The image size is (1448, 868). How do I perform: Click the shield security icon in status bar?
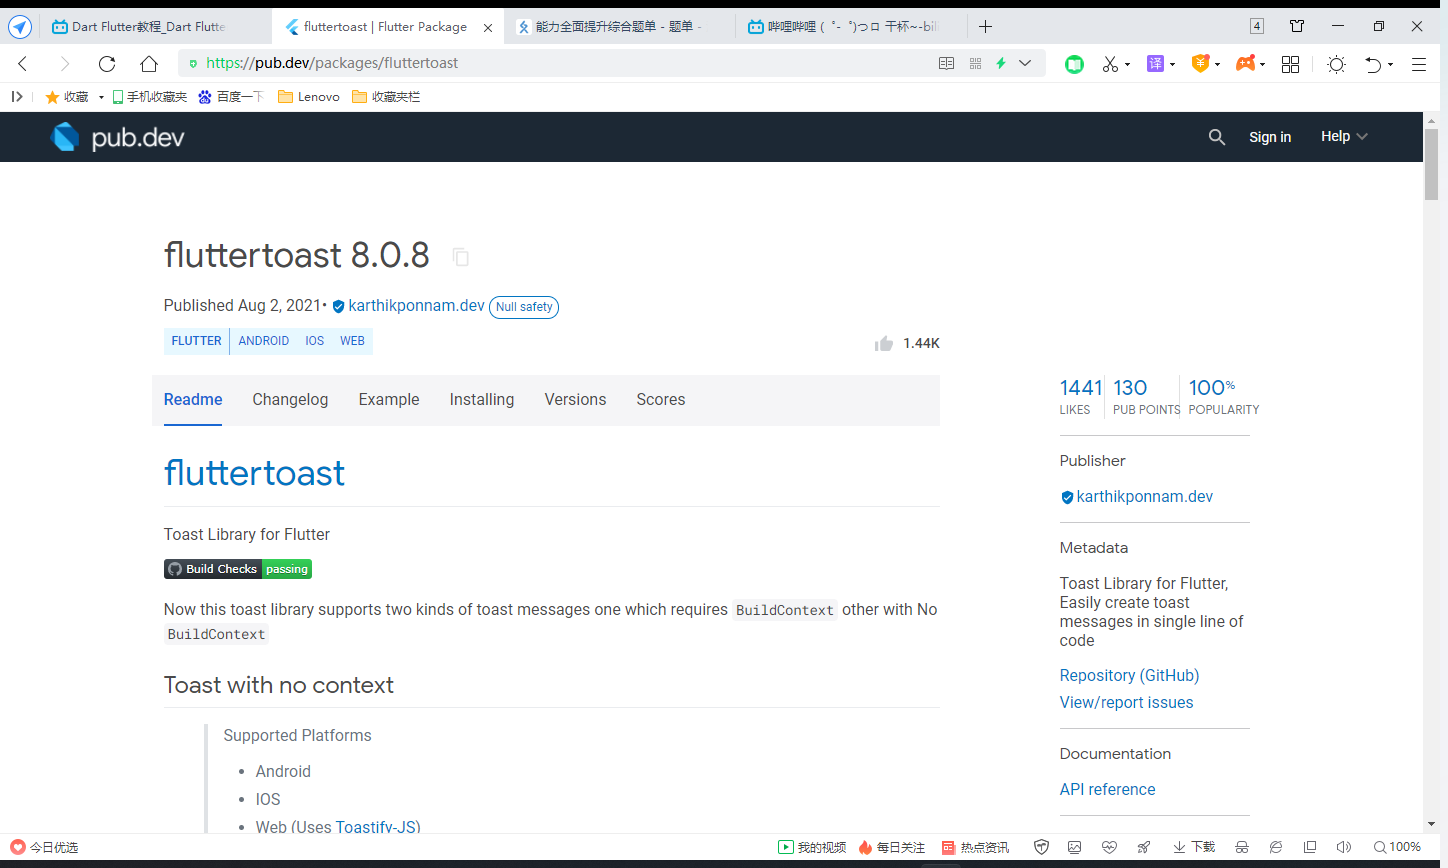coord(1041,847)
